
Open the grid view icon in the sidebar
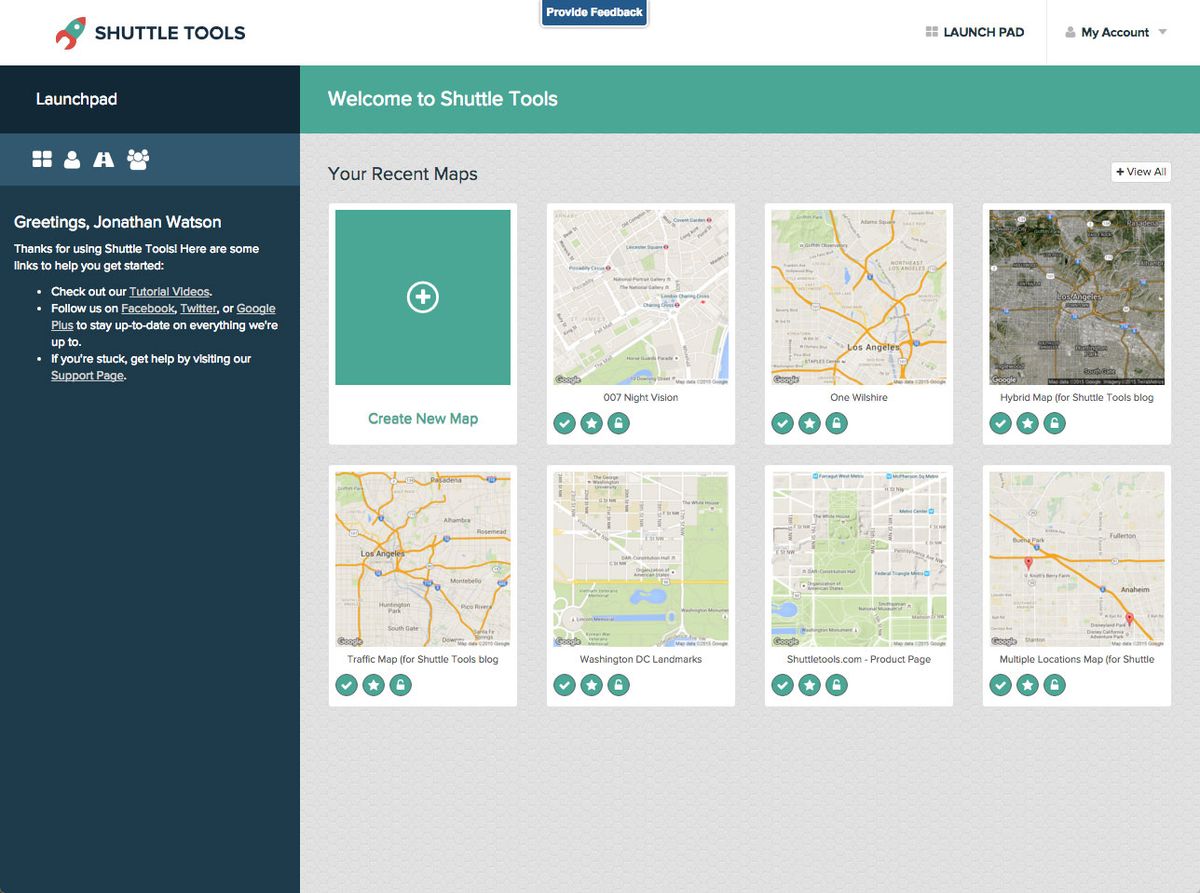tap(41, 159)
